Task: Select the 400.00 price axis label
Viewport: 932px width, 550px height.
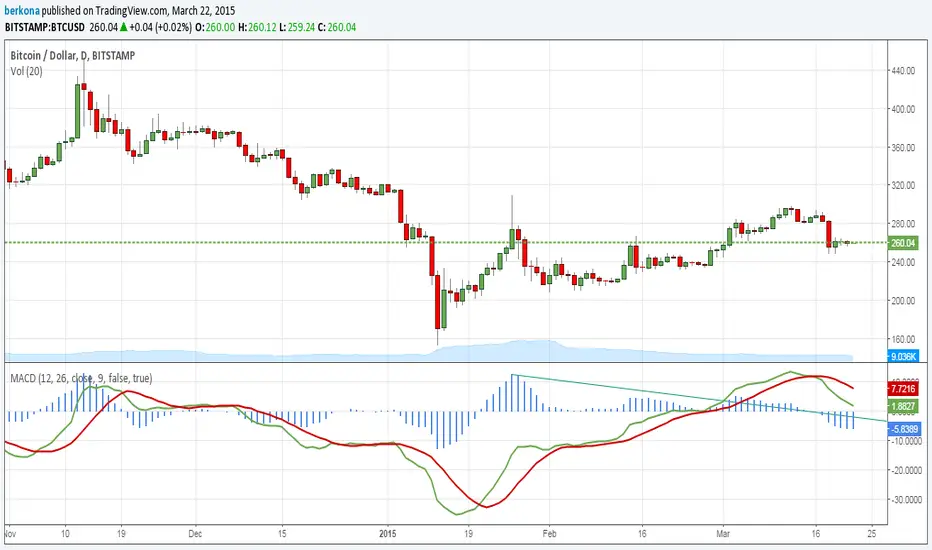Action: click(903, 109)
